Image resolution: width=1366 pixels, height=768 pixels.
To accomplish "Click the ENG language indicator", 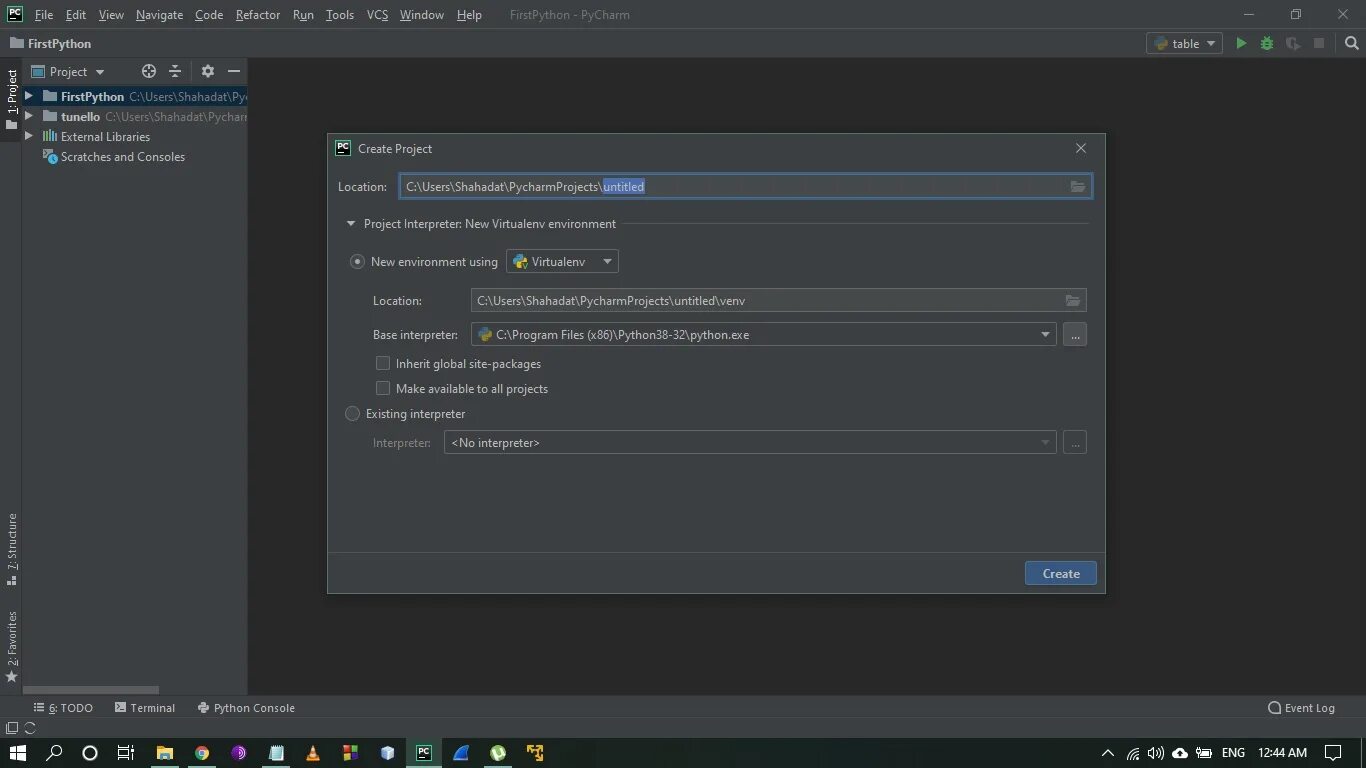I will (1233, 753).
